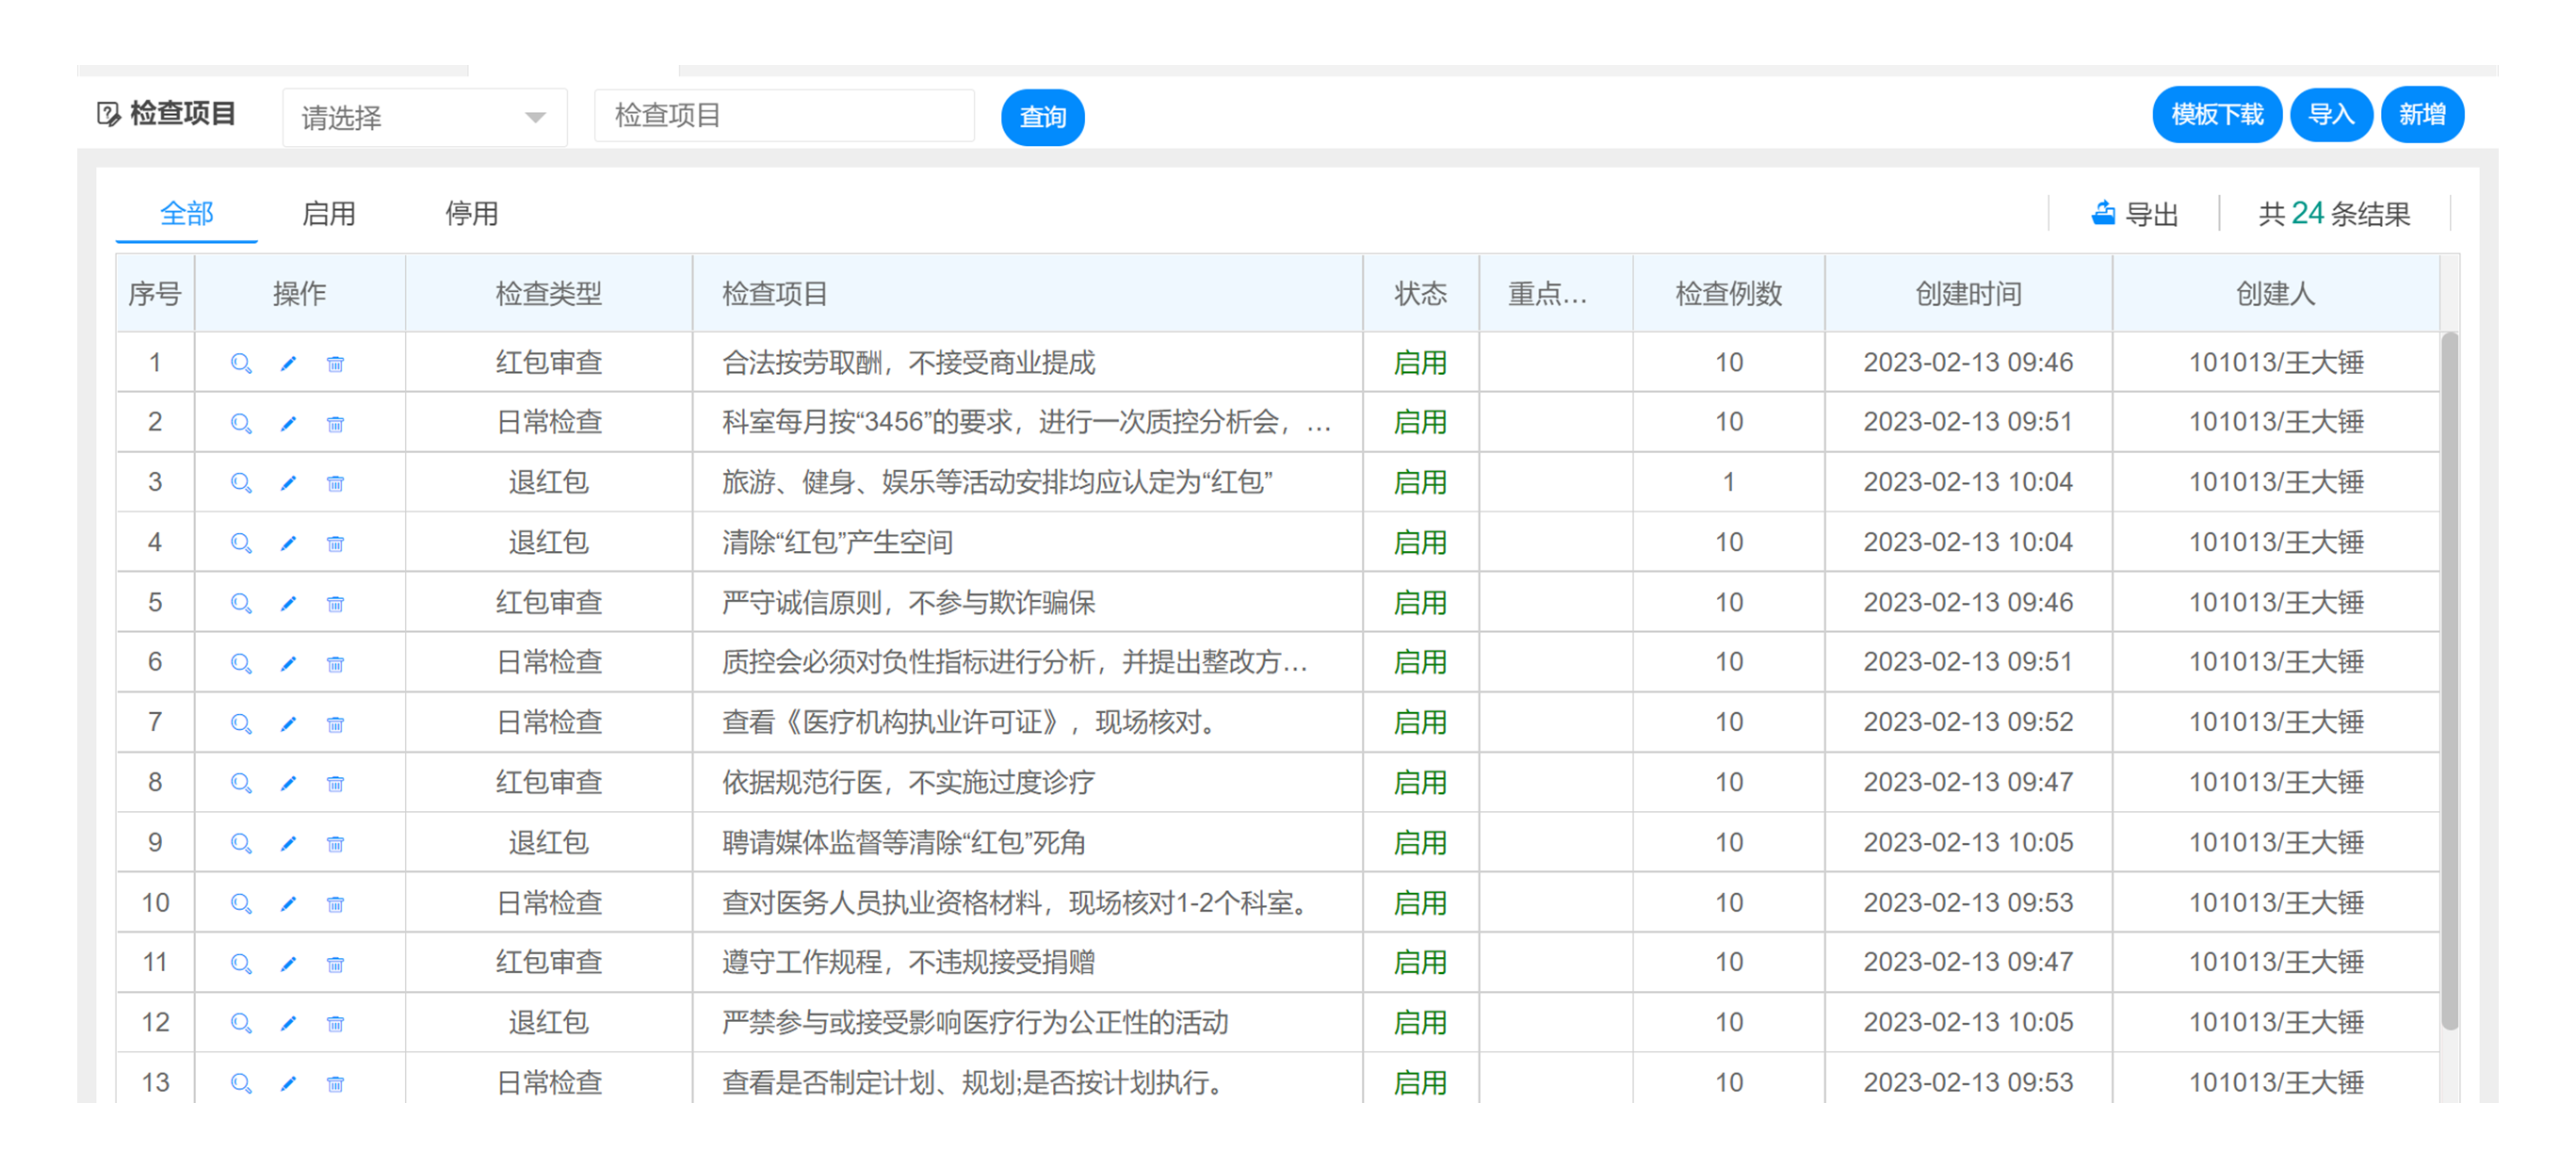Click the 模板下载 button

coord(2216,115)
